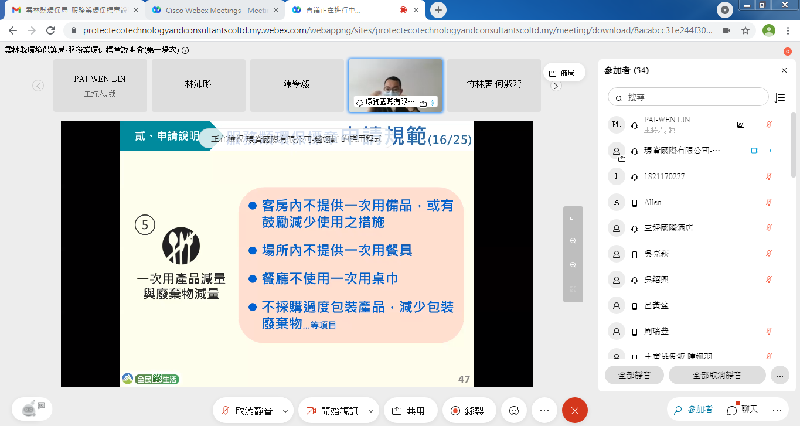Click the record button
Image resolution: width=800 pixels, height=426 pixels.
point(467,410)
